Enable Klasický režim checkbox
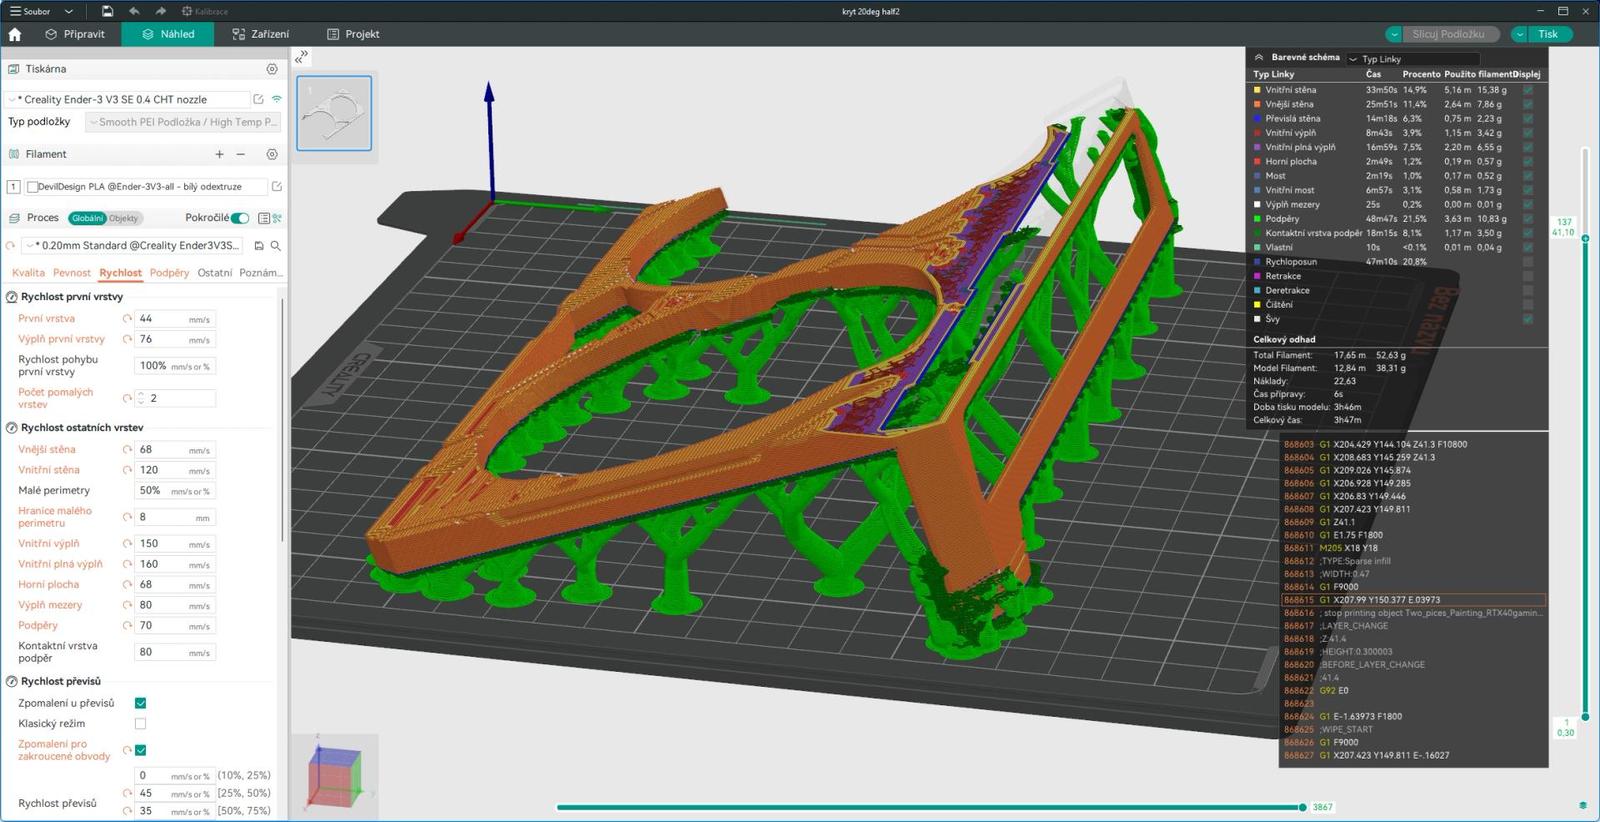Screen dimensions: 1600x822 click(x=140, y=724)
